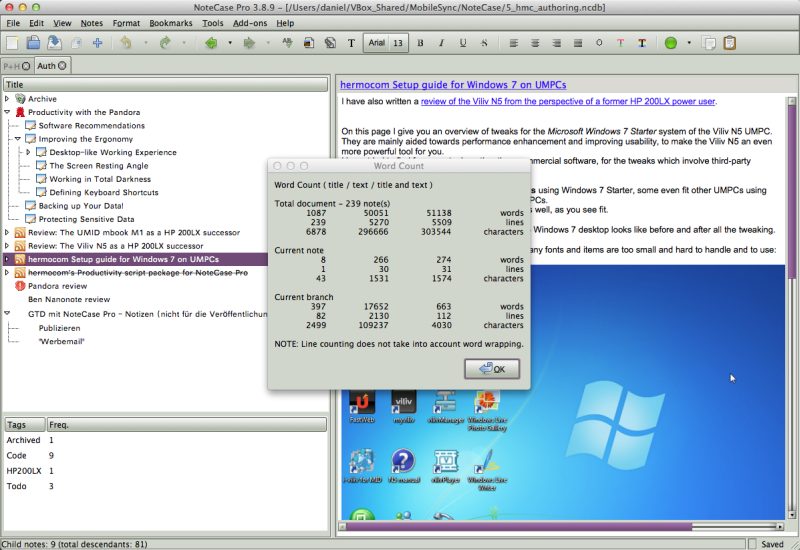This screenshot has height=550, width=800.
Task: Center align text
Action: [x=535, y=43]
